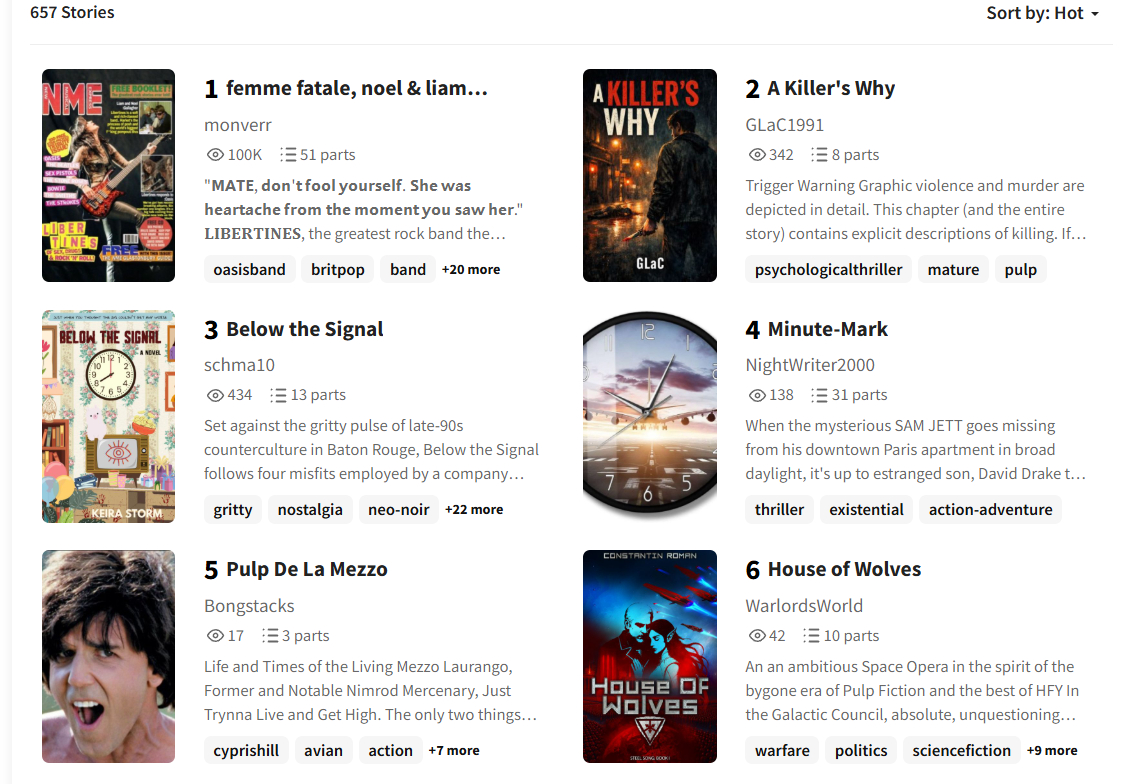Select the britpop tag
Image resolution: width=1130 pixels, height=784 pixels.
pyautogui.click(x=337, y=270)
